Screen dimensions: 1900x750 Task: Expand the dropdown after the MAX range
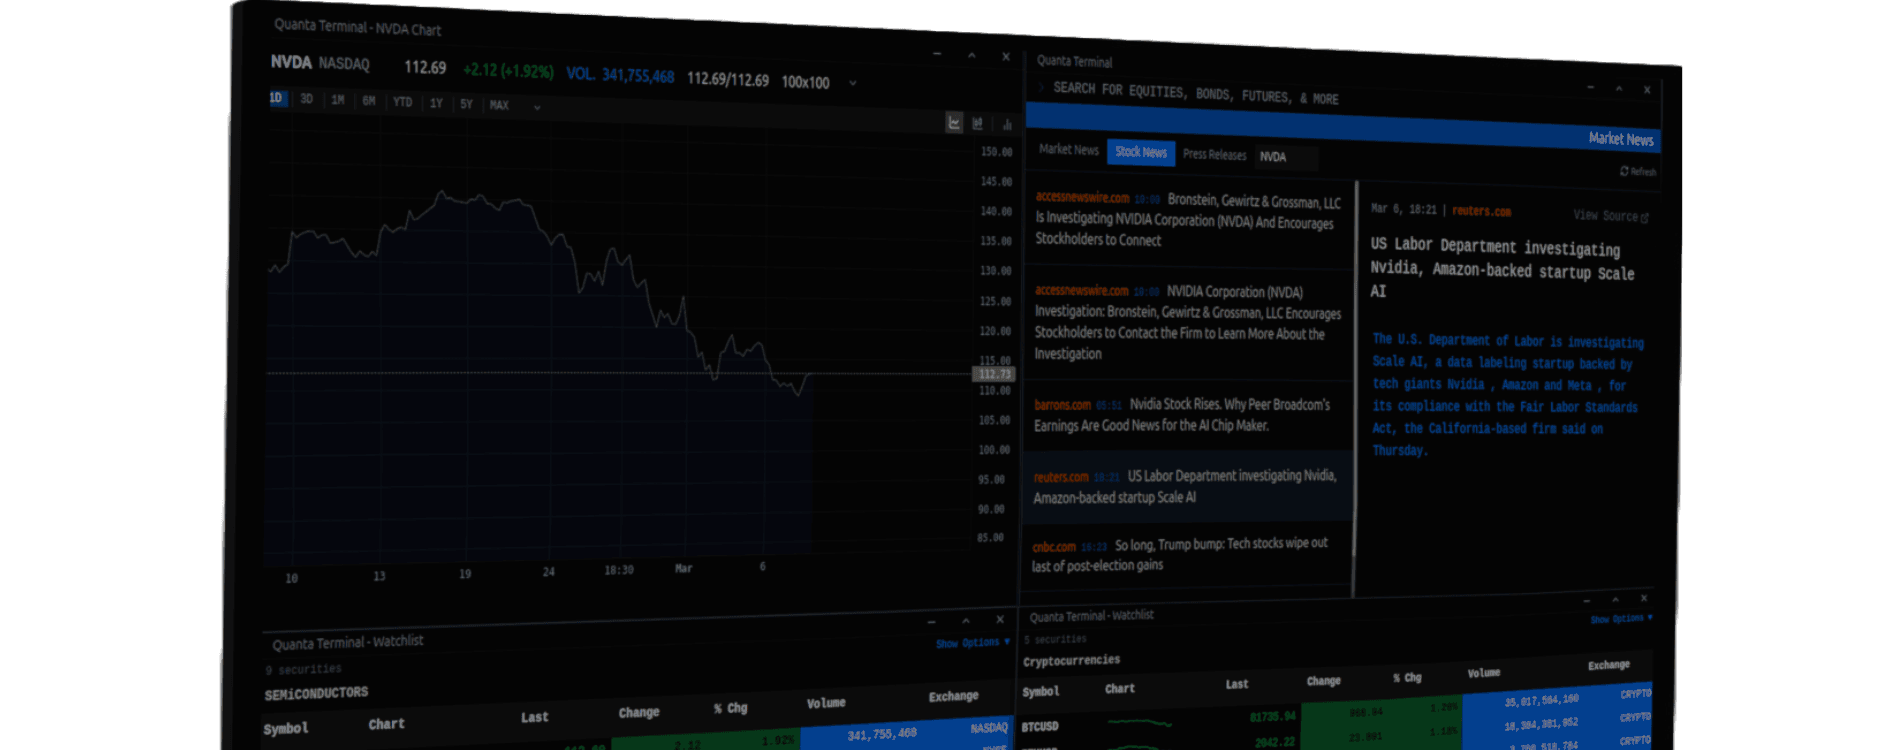tap(537, 107)
